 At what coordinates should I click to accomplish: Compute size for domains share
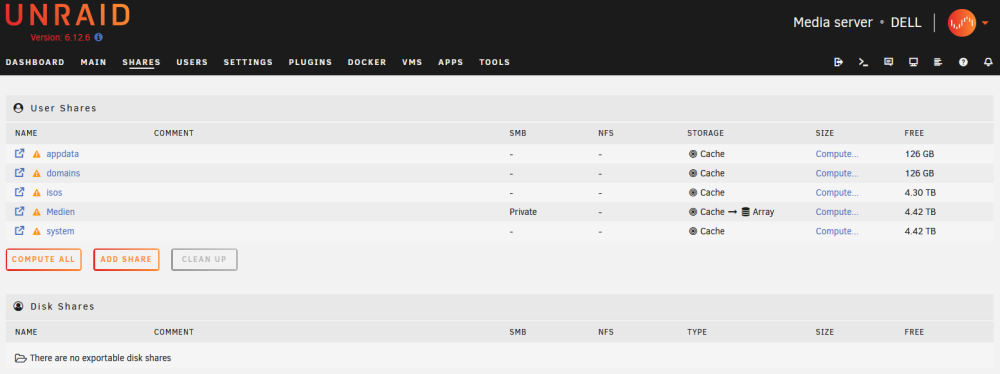837,173
